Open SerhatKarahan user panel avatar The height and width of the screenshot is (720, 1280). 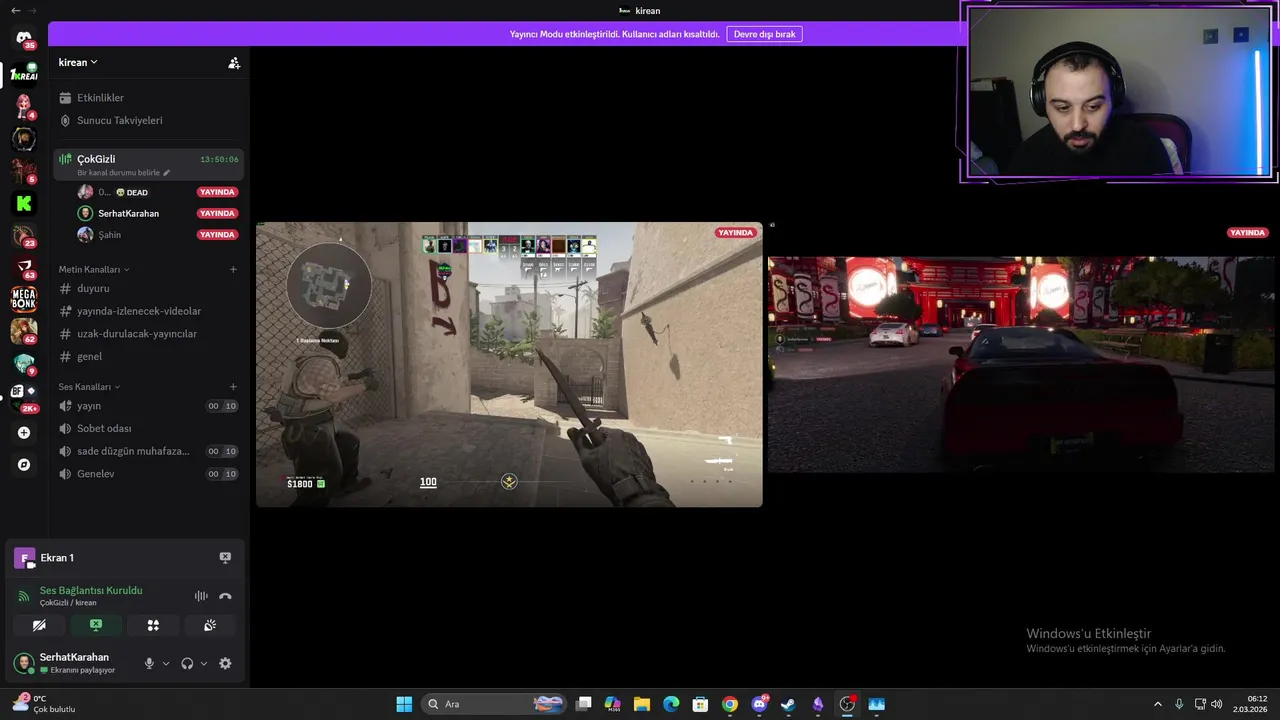[23, 663]
